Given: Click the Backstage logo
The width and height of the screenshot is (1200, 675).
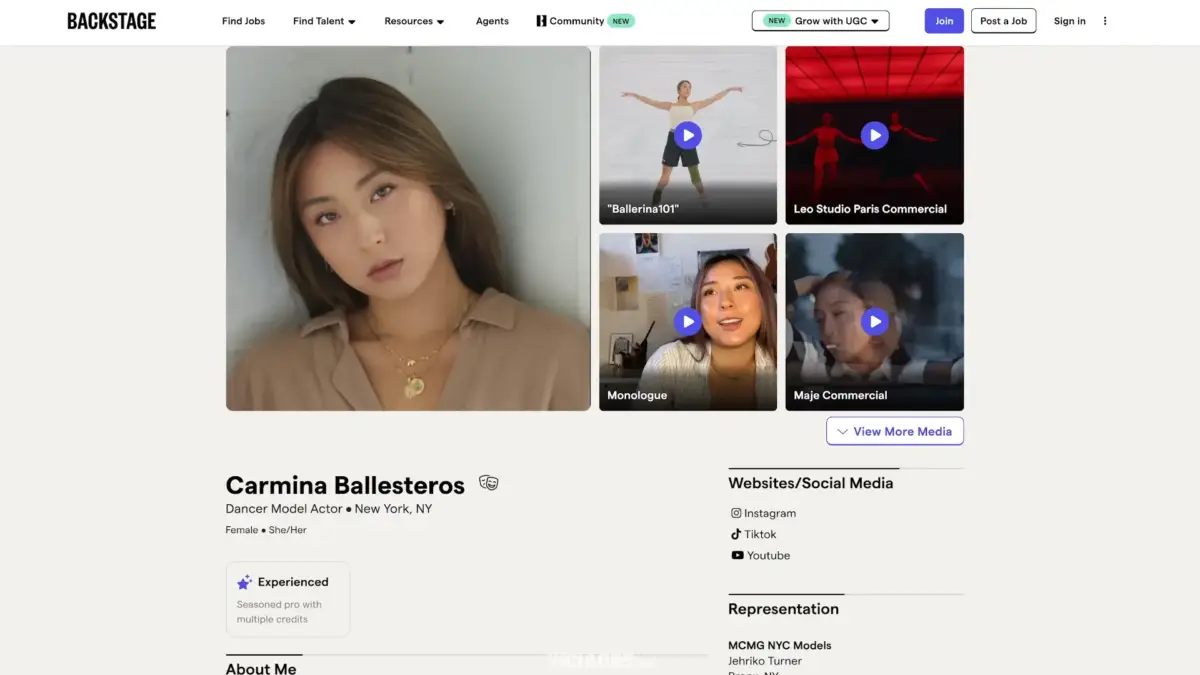Looking at the screenshot, I should point(111,21).
